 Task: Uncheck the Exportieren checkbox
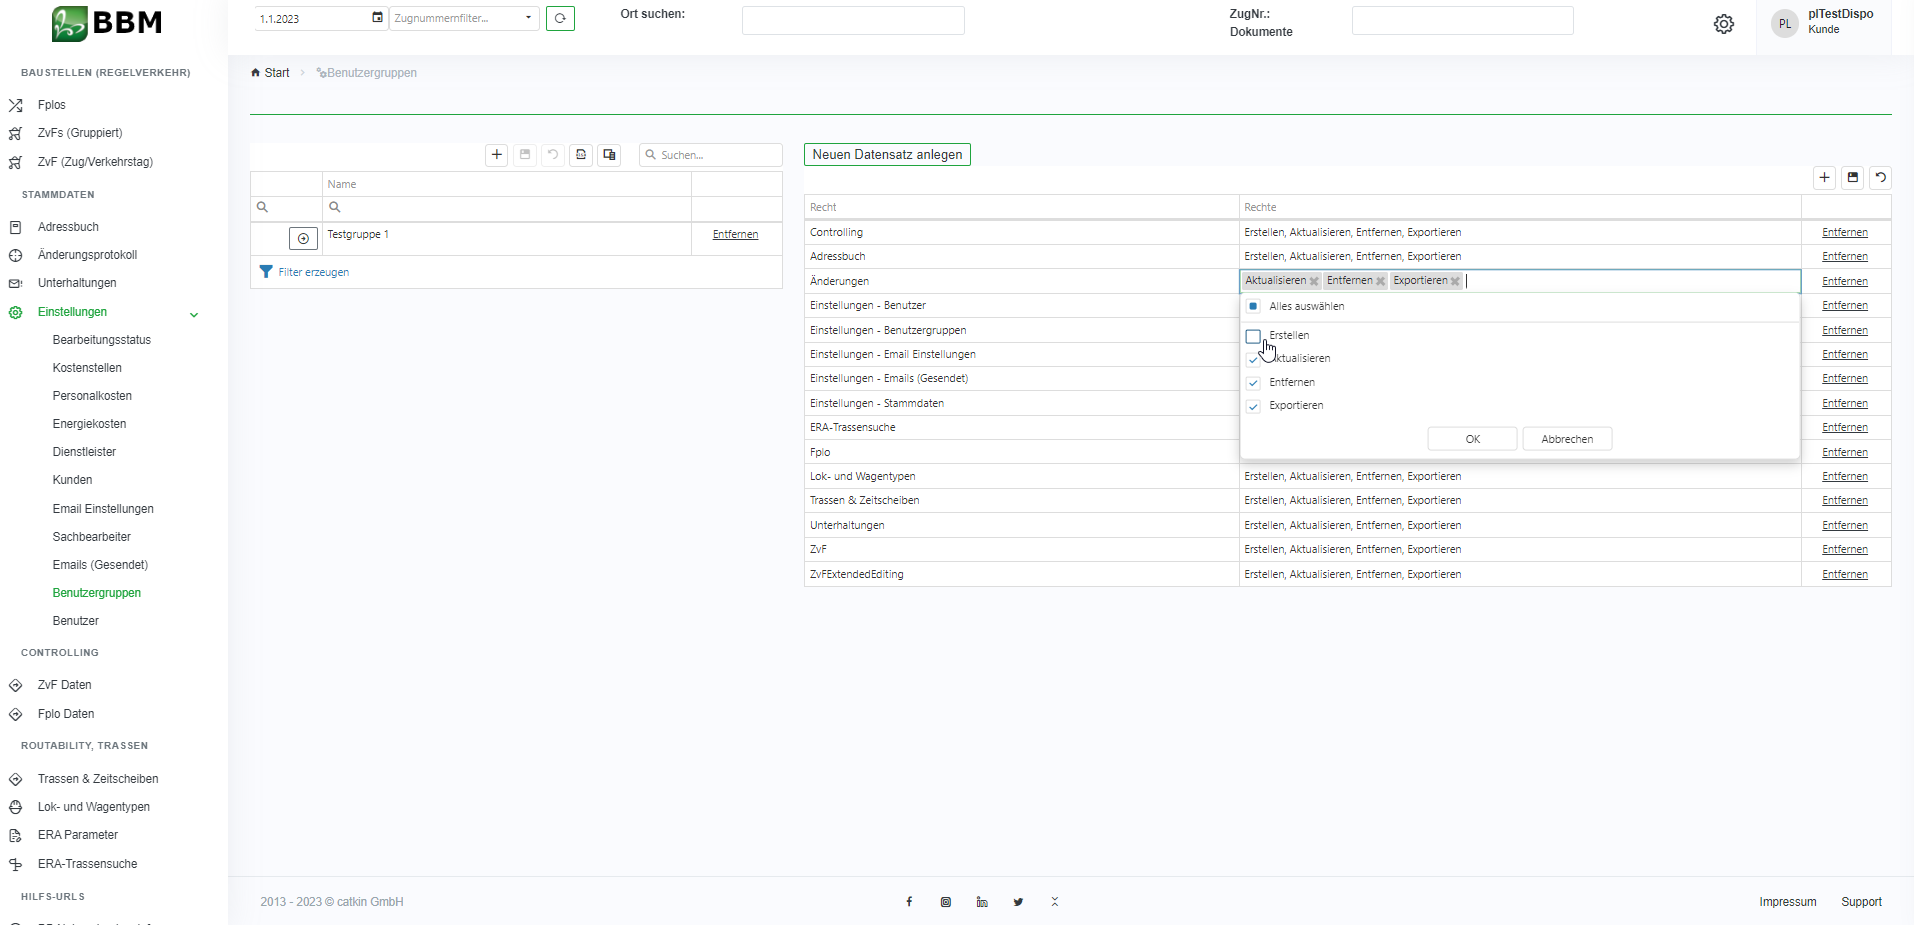[x=1253, y=406]
